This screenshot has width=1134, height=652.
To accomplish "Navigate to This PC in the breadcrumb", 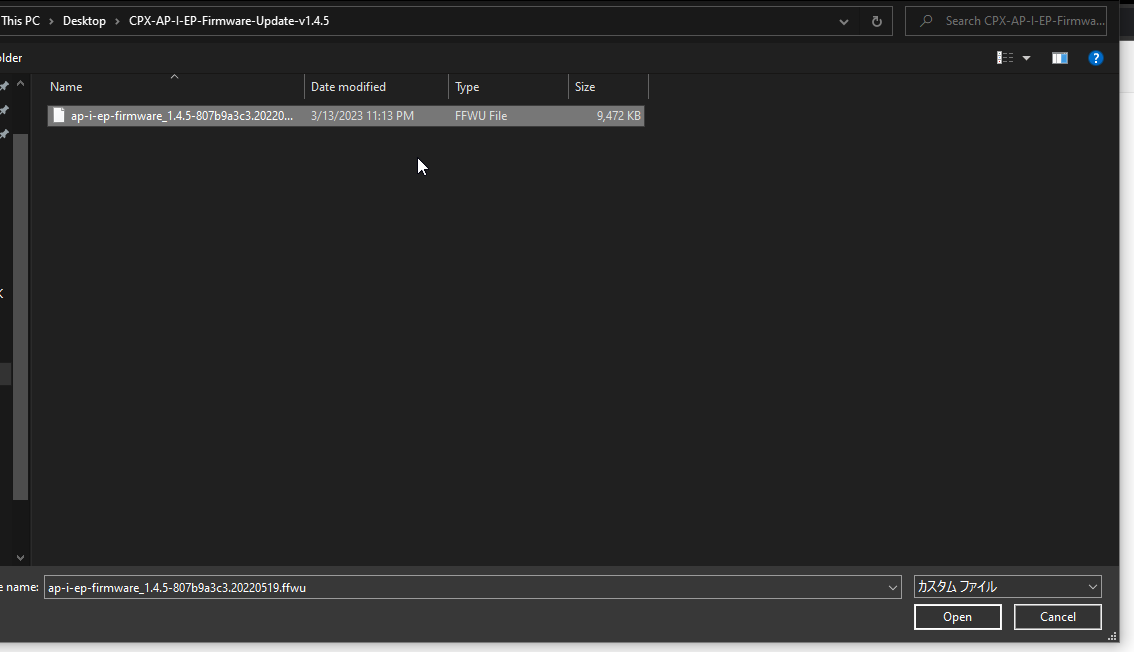I will [20, 21].
